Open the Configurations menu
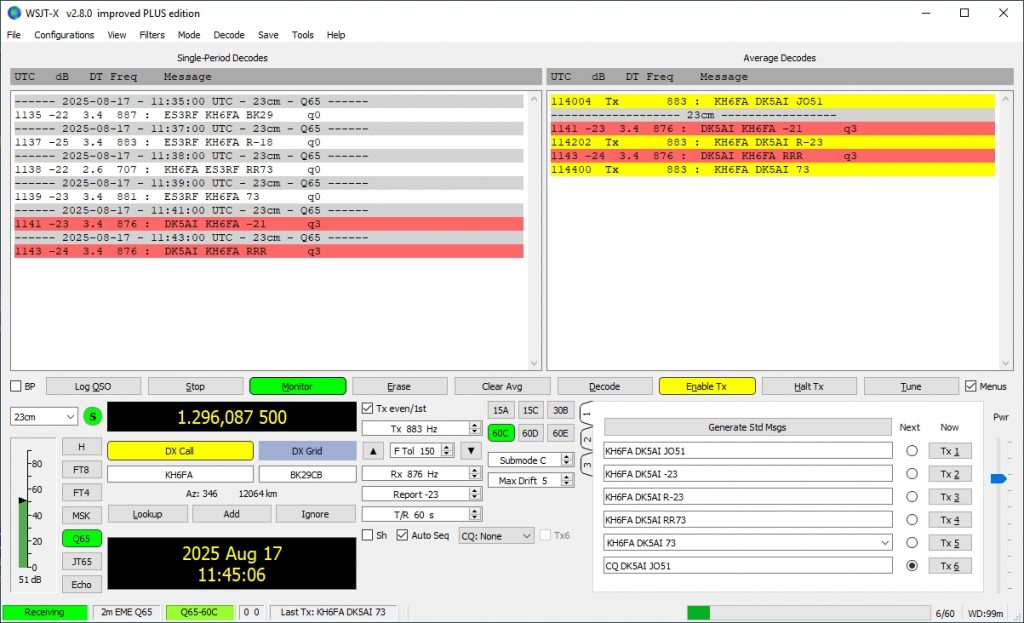This screenshot has height=623, width=1024. [x=64, y=35]
